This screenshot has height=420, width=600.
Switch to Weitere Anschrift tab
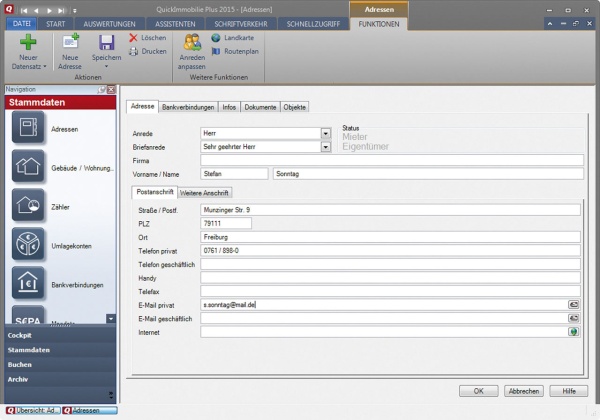point(204,193)
